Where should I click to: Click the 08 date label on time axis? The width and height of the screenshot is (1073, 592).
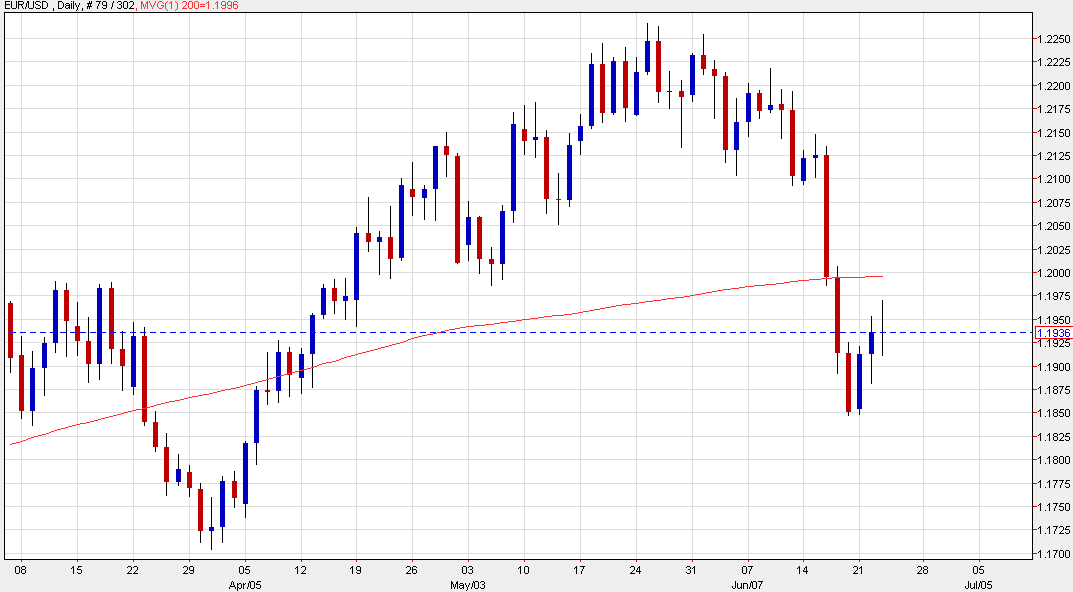click(20, 568)
